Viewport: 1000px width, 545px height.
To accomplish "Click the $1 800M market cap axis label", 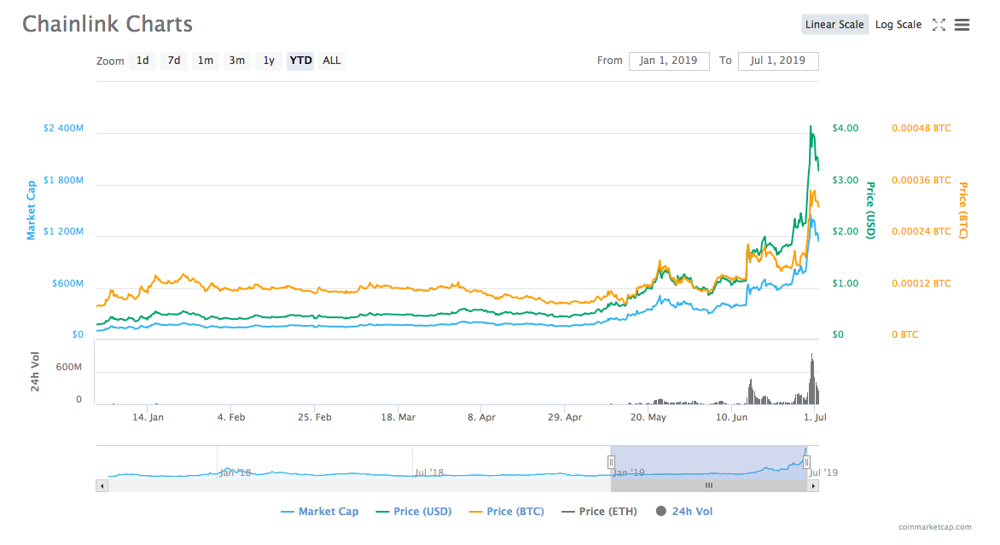I will coord(63,180).
